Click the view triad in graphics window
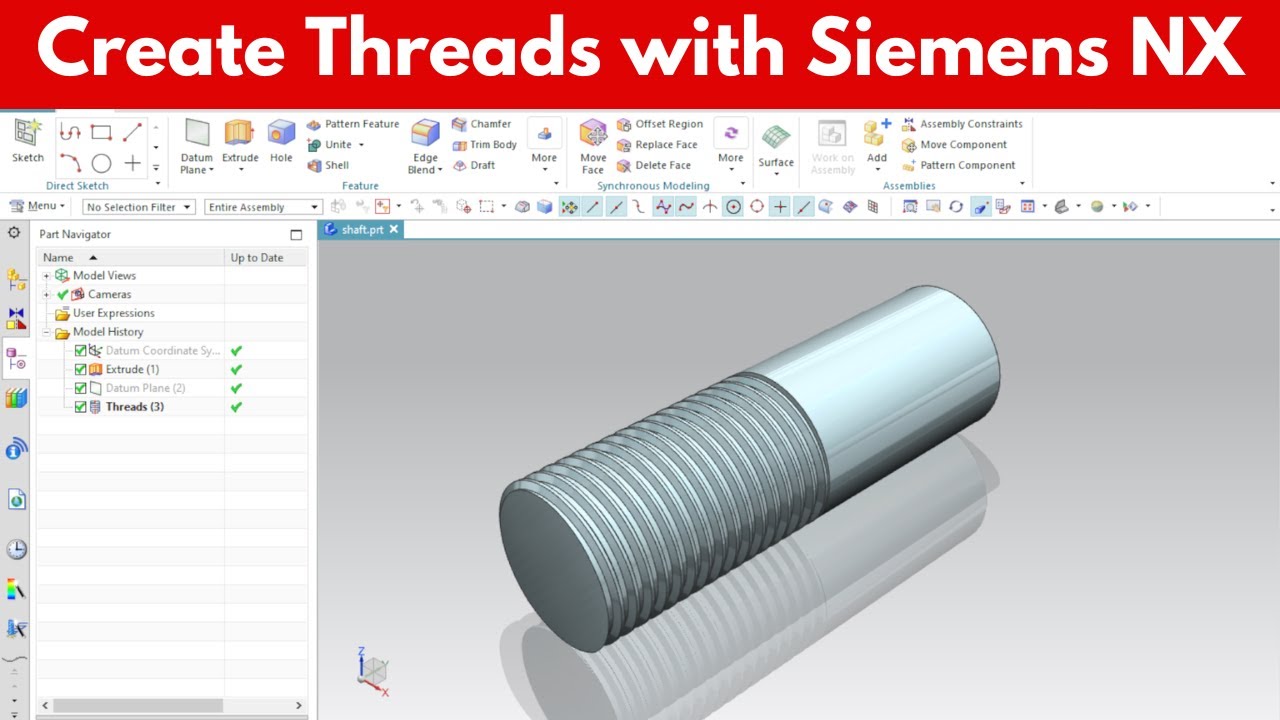Image resolution: width=1280 pixels, height=720 pixels. (x=372, y=670)
